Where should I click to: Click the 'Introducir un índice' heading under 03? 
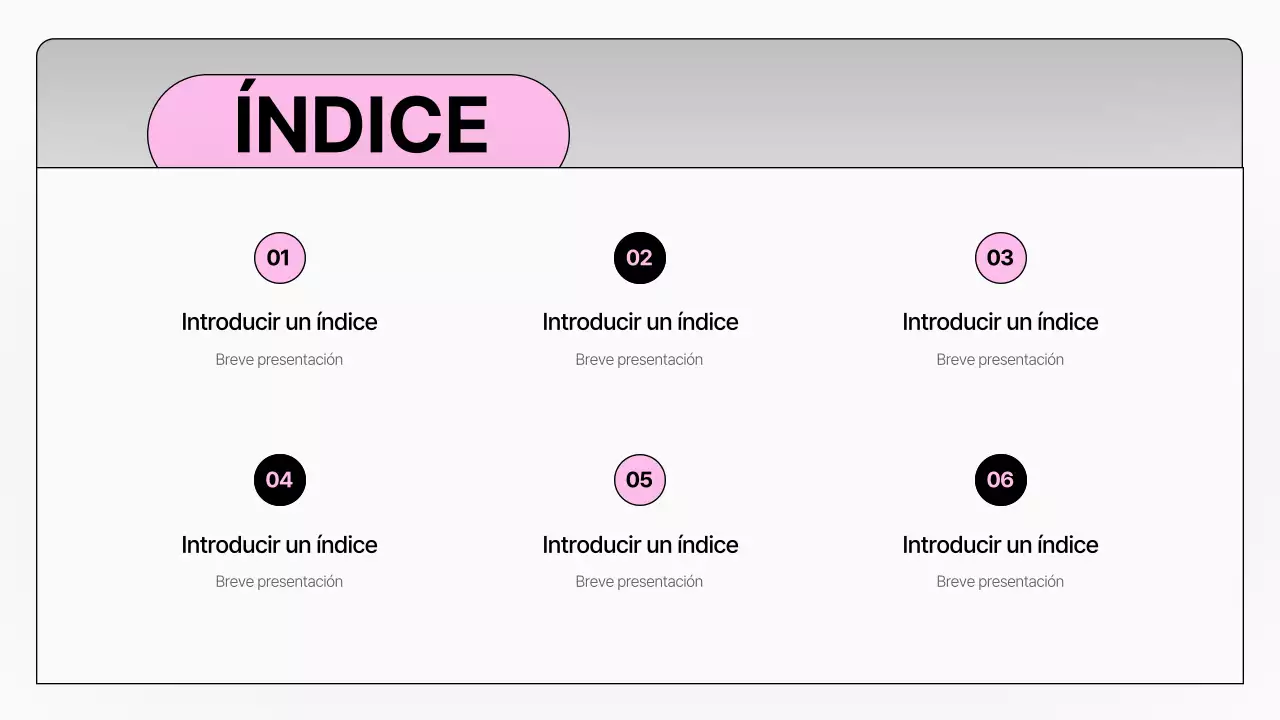tap(1000, 322)
